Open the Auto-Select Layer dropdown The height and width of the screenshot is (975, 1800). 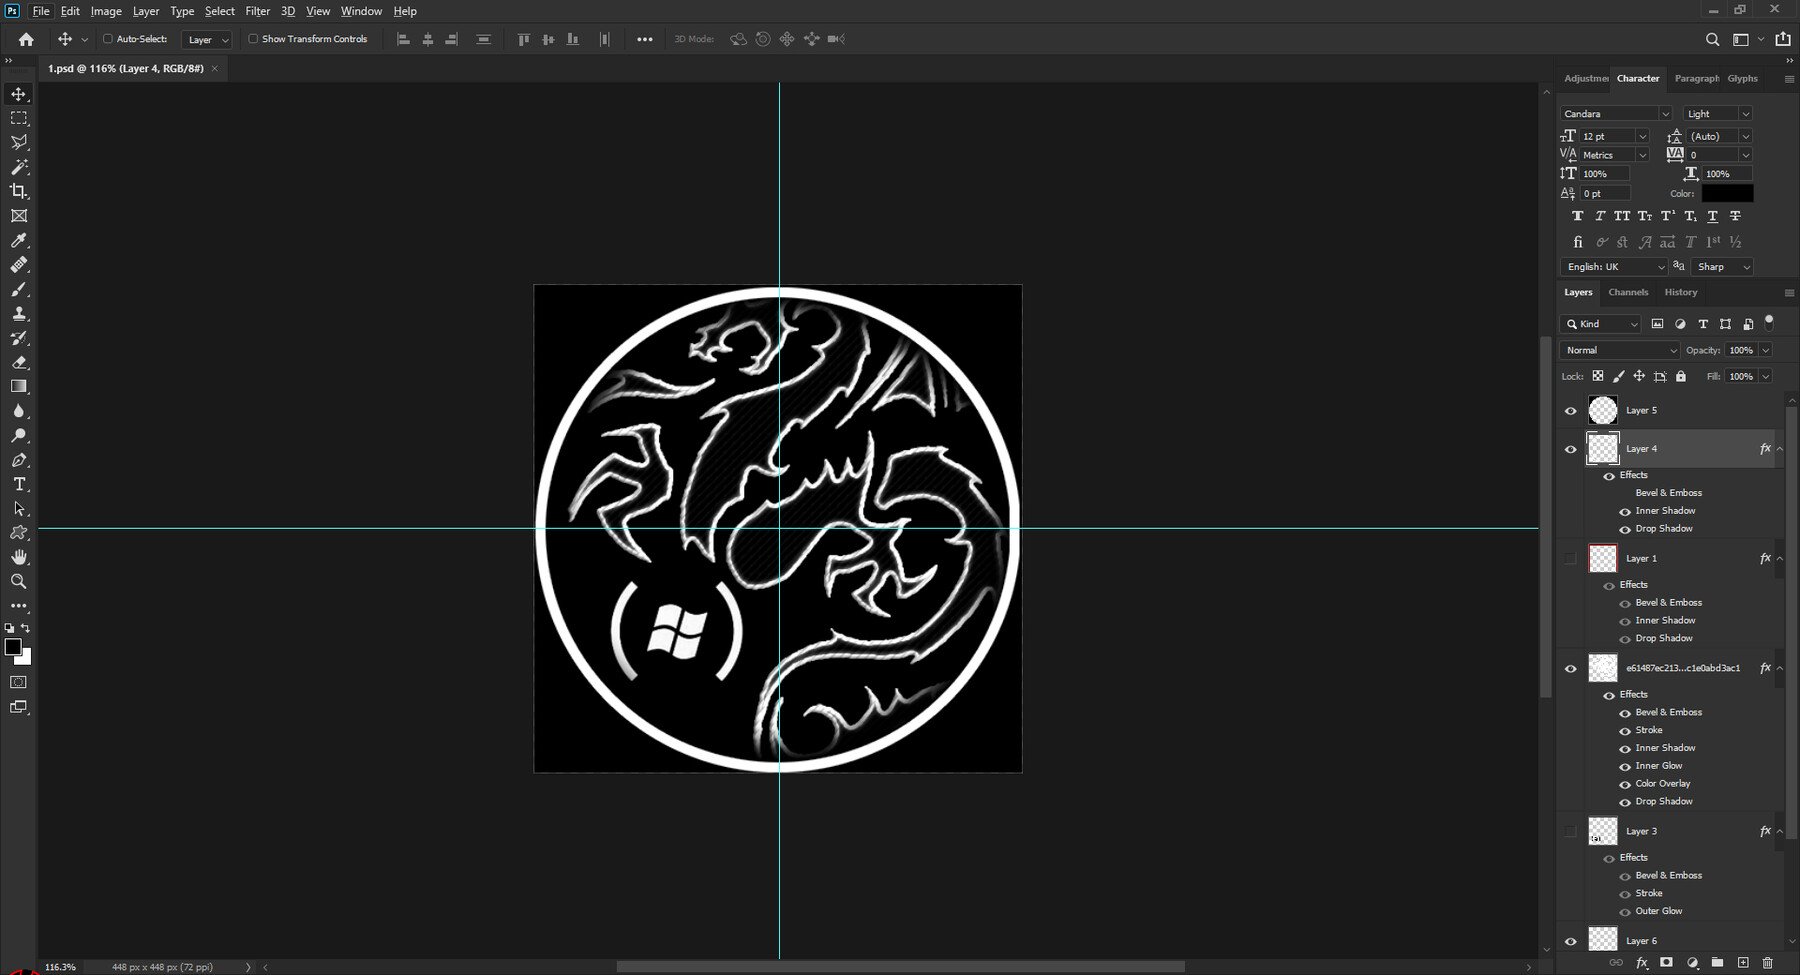(207, 39)
